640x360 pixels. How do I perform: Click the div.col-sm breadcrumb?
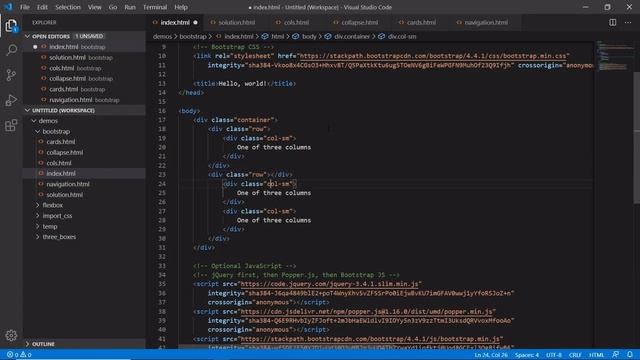(x=402, y=36)
